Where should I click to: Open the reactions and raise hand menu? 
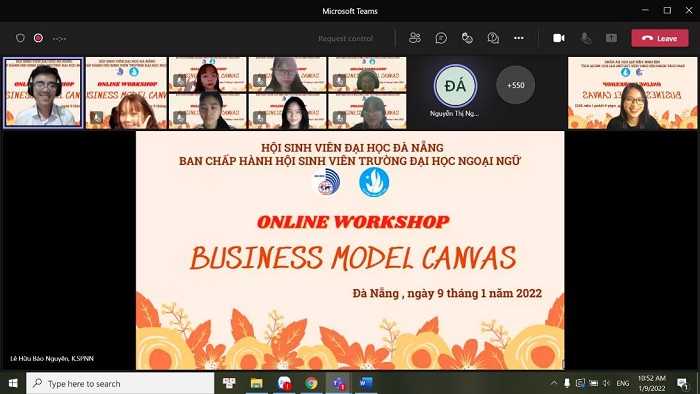click(467, 38)
